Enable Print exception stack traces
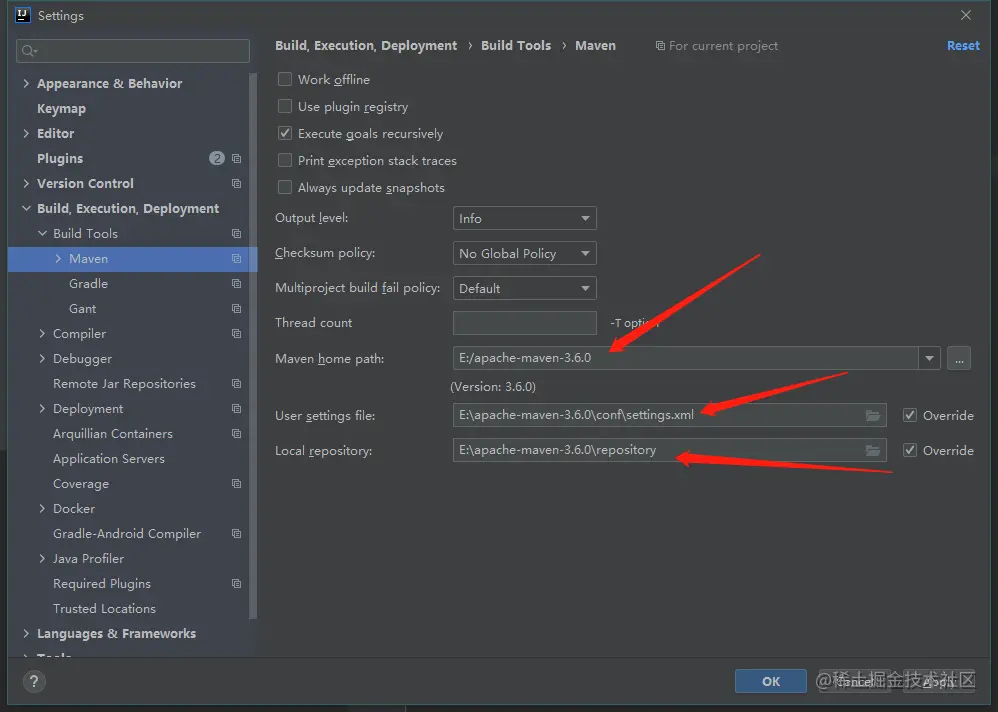Viewport: 998px width, 712px height. (x=285, y=160)
